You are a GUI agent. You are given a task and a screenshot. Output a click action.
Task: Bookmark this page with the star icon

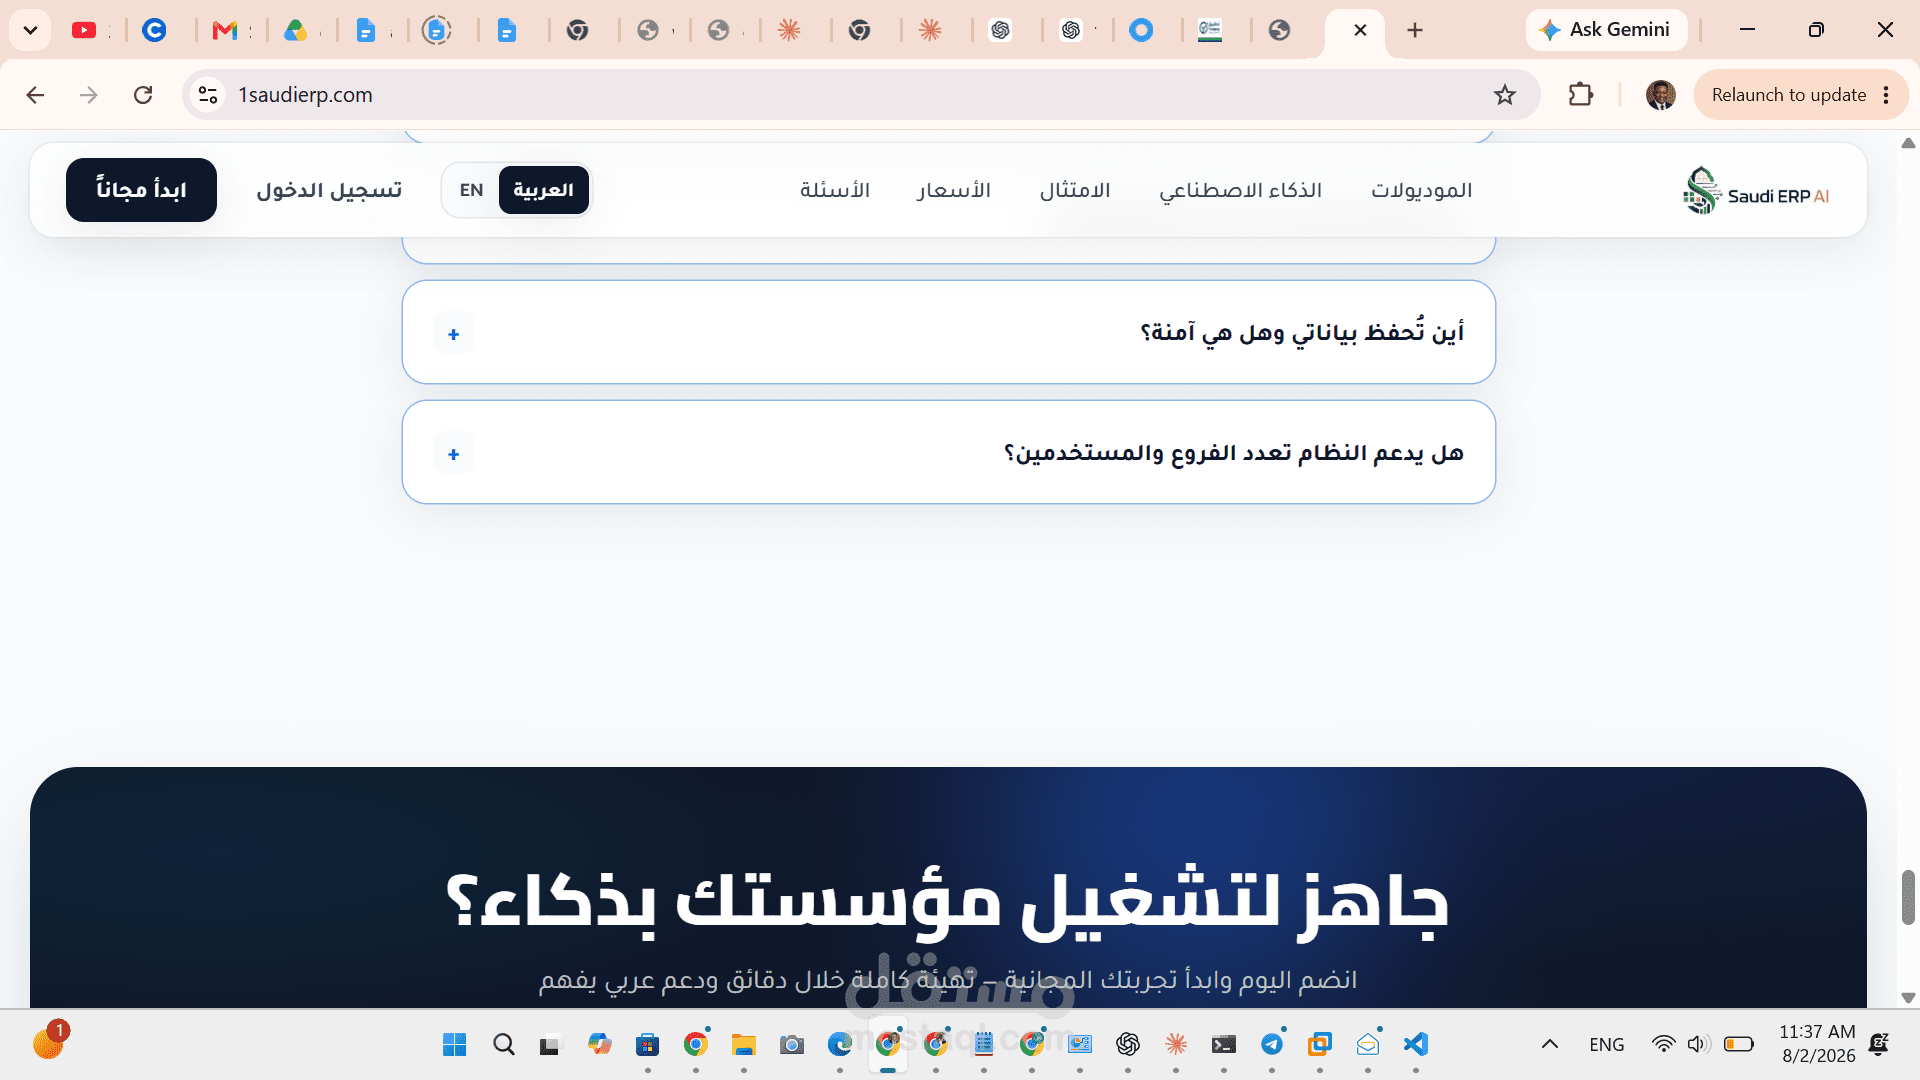click(1505, 95)
